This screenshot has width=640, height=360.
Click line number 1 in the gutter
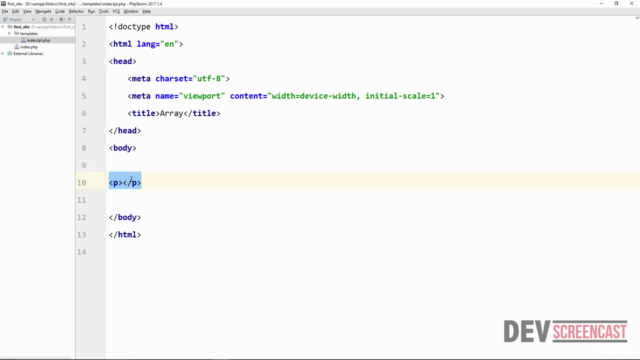click(x=84, y=27)
